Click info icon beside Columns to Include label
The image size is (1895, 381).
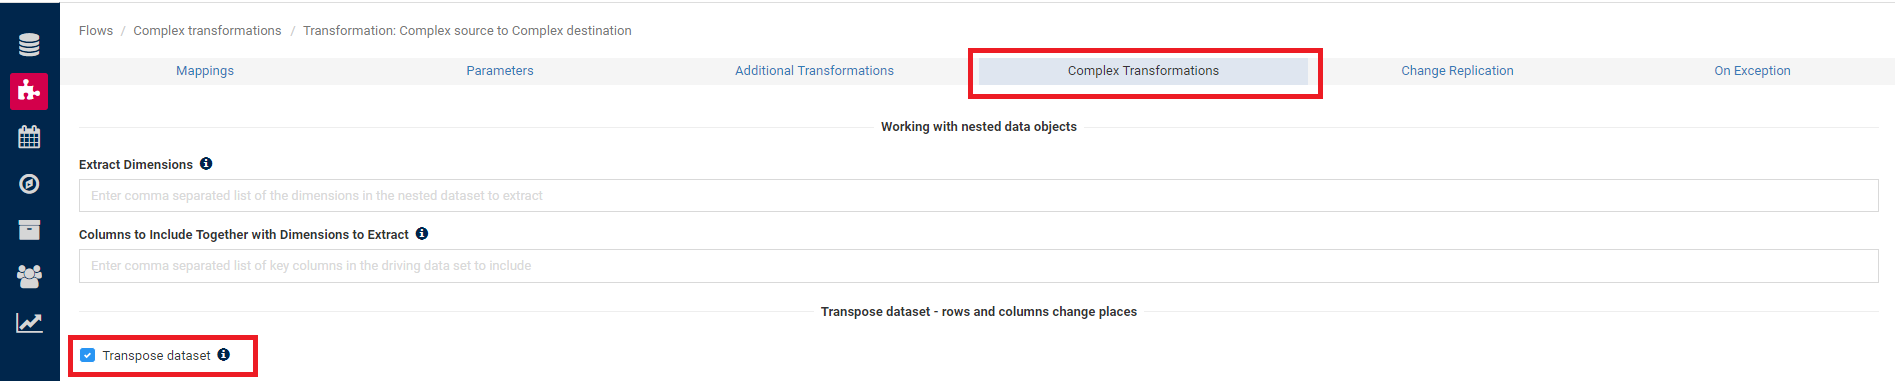point(422,233)
